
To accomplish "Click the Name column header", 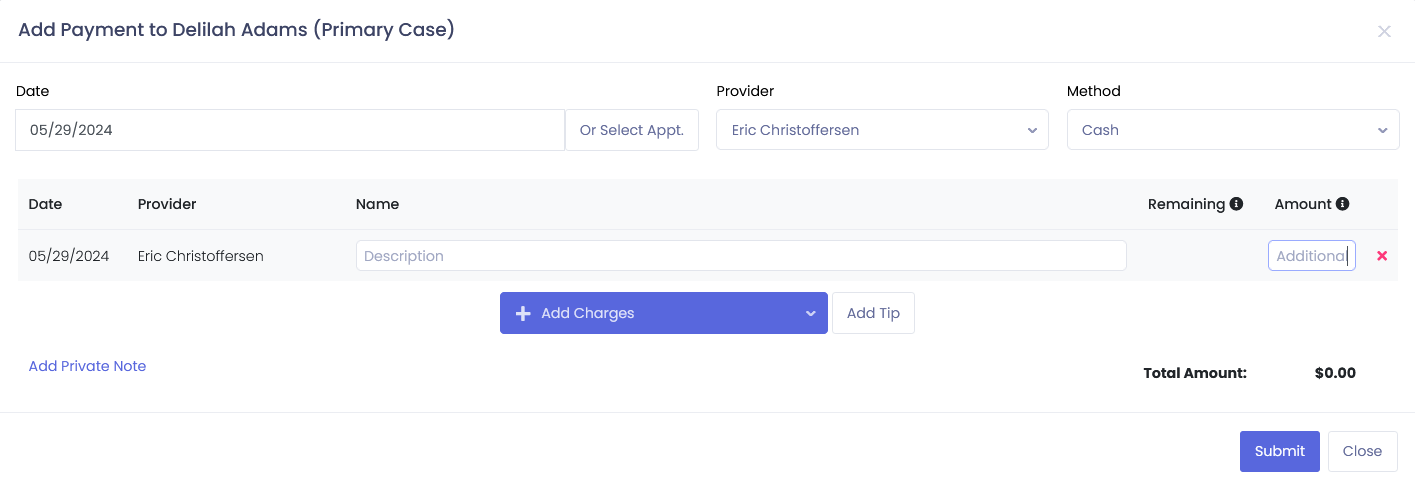I will coord(377,204).
